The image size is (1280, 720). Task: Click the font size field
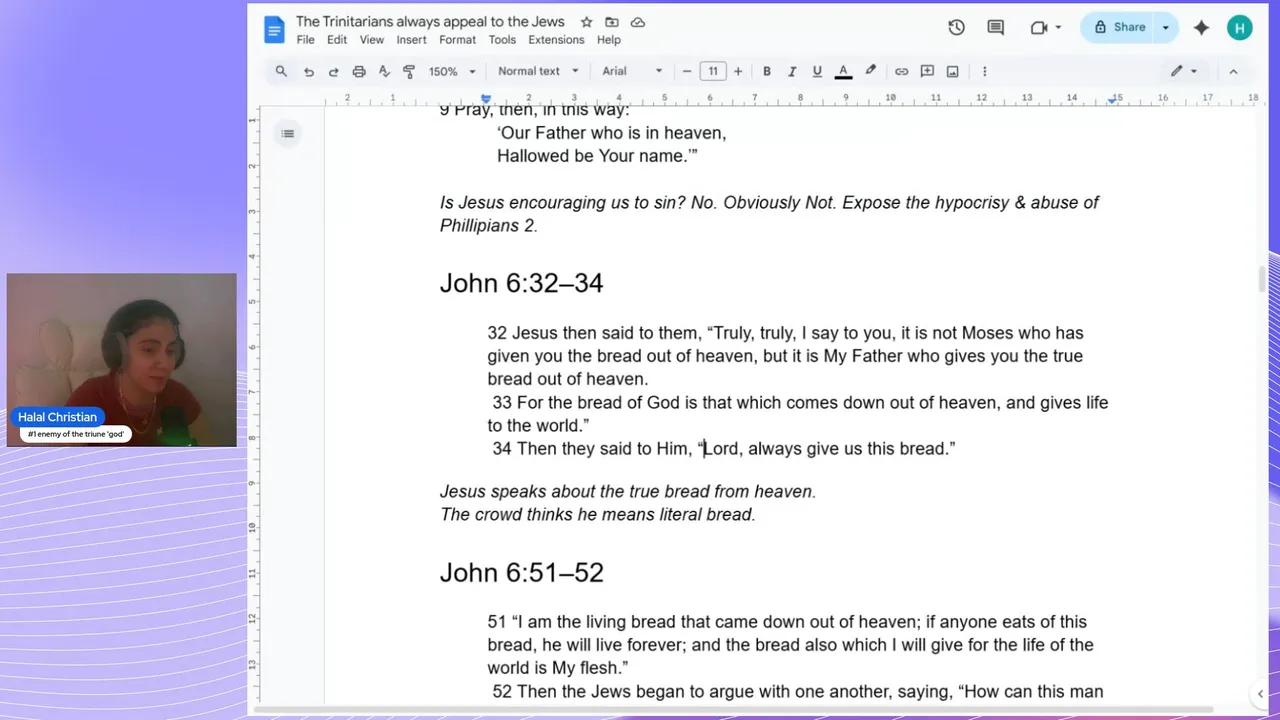click(712, 71)
